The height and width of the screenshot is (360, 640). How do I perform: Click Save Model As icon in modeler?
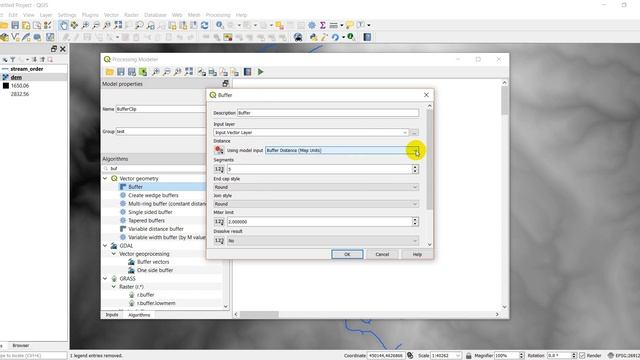tap(131, 72)
